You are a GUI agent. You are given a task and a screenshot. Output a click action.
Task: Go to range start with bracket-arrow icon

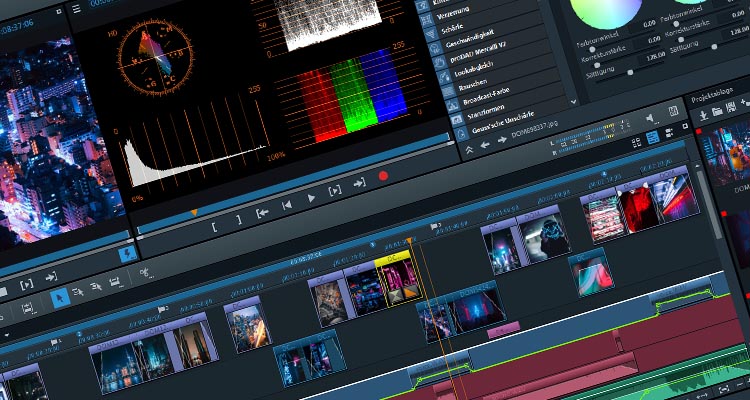[262, 213]
